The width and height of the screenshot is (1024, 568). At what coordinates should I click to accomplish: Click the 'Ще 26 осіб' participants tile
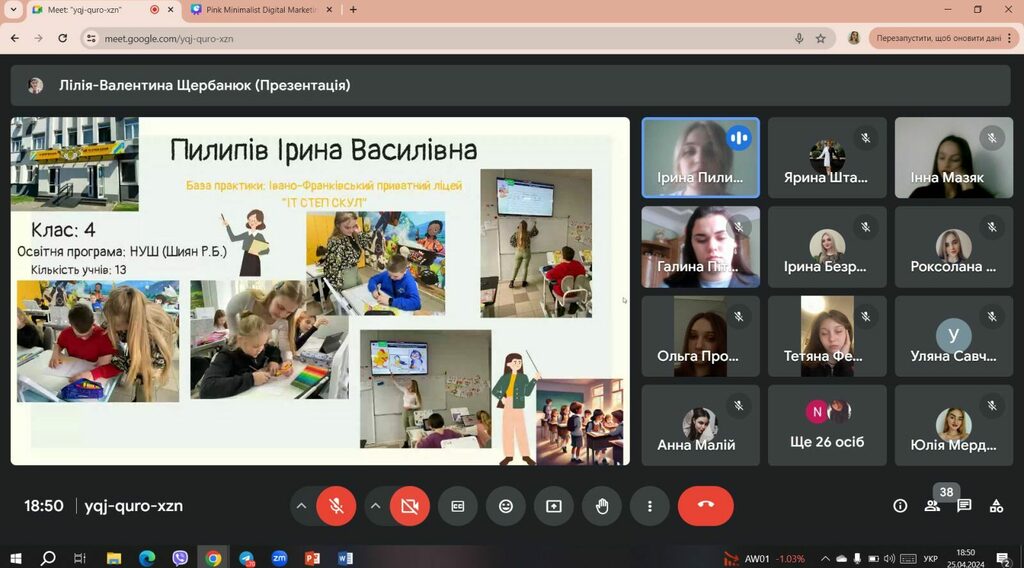[827, 426]
